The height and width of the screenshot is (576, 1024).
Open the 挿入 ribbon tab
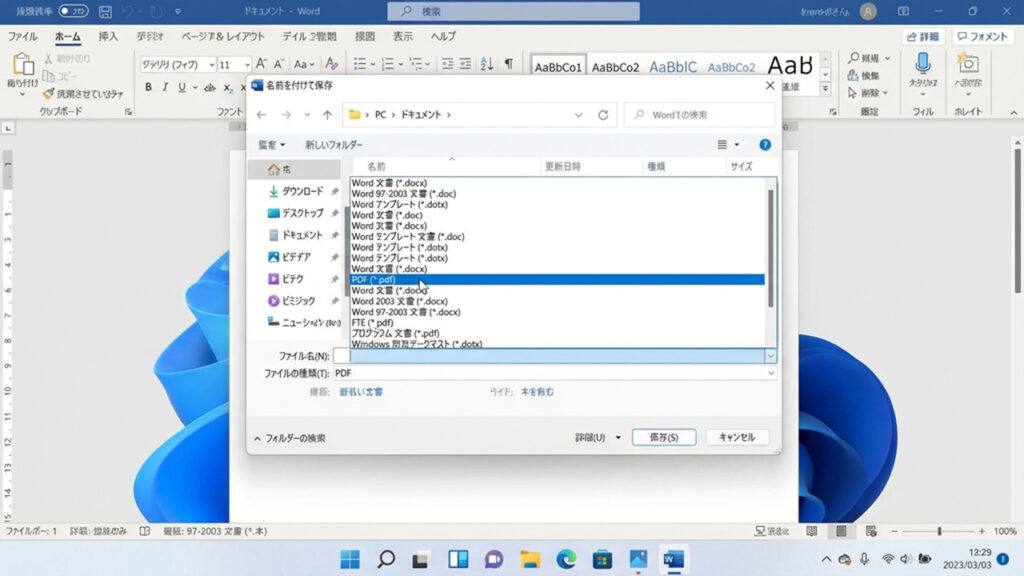click(x=108, y=37)
